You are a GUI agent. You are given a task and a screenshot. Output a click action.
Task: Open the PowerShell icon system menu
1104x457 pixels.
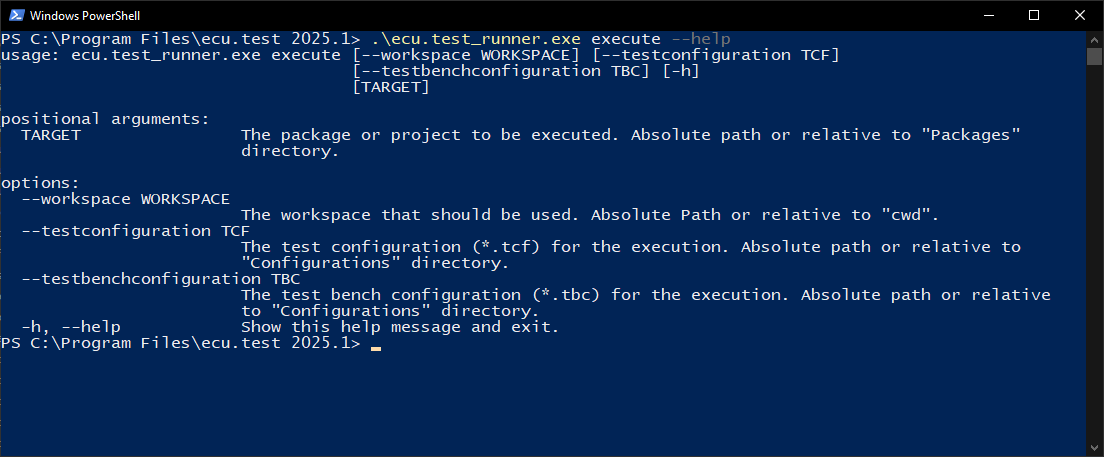(15, 15)
